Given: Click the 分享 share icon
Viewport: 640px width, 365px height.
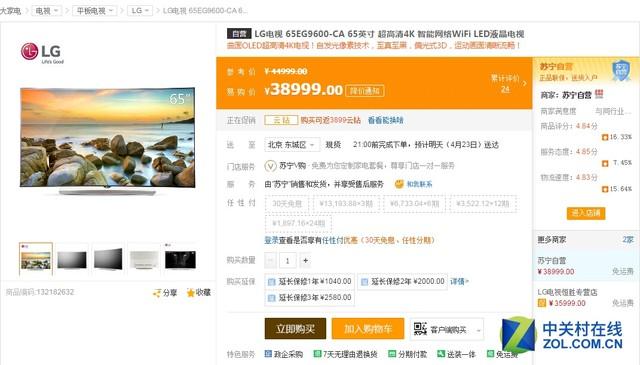Looking at the screenshot, I should coord(157,293).
